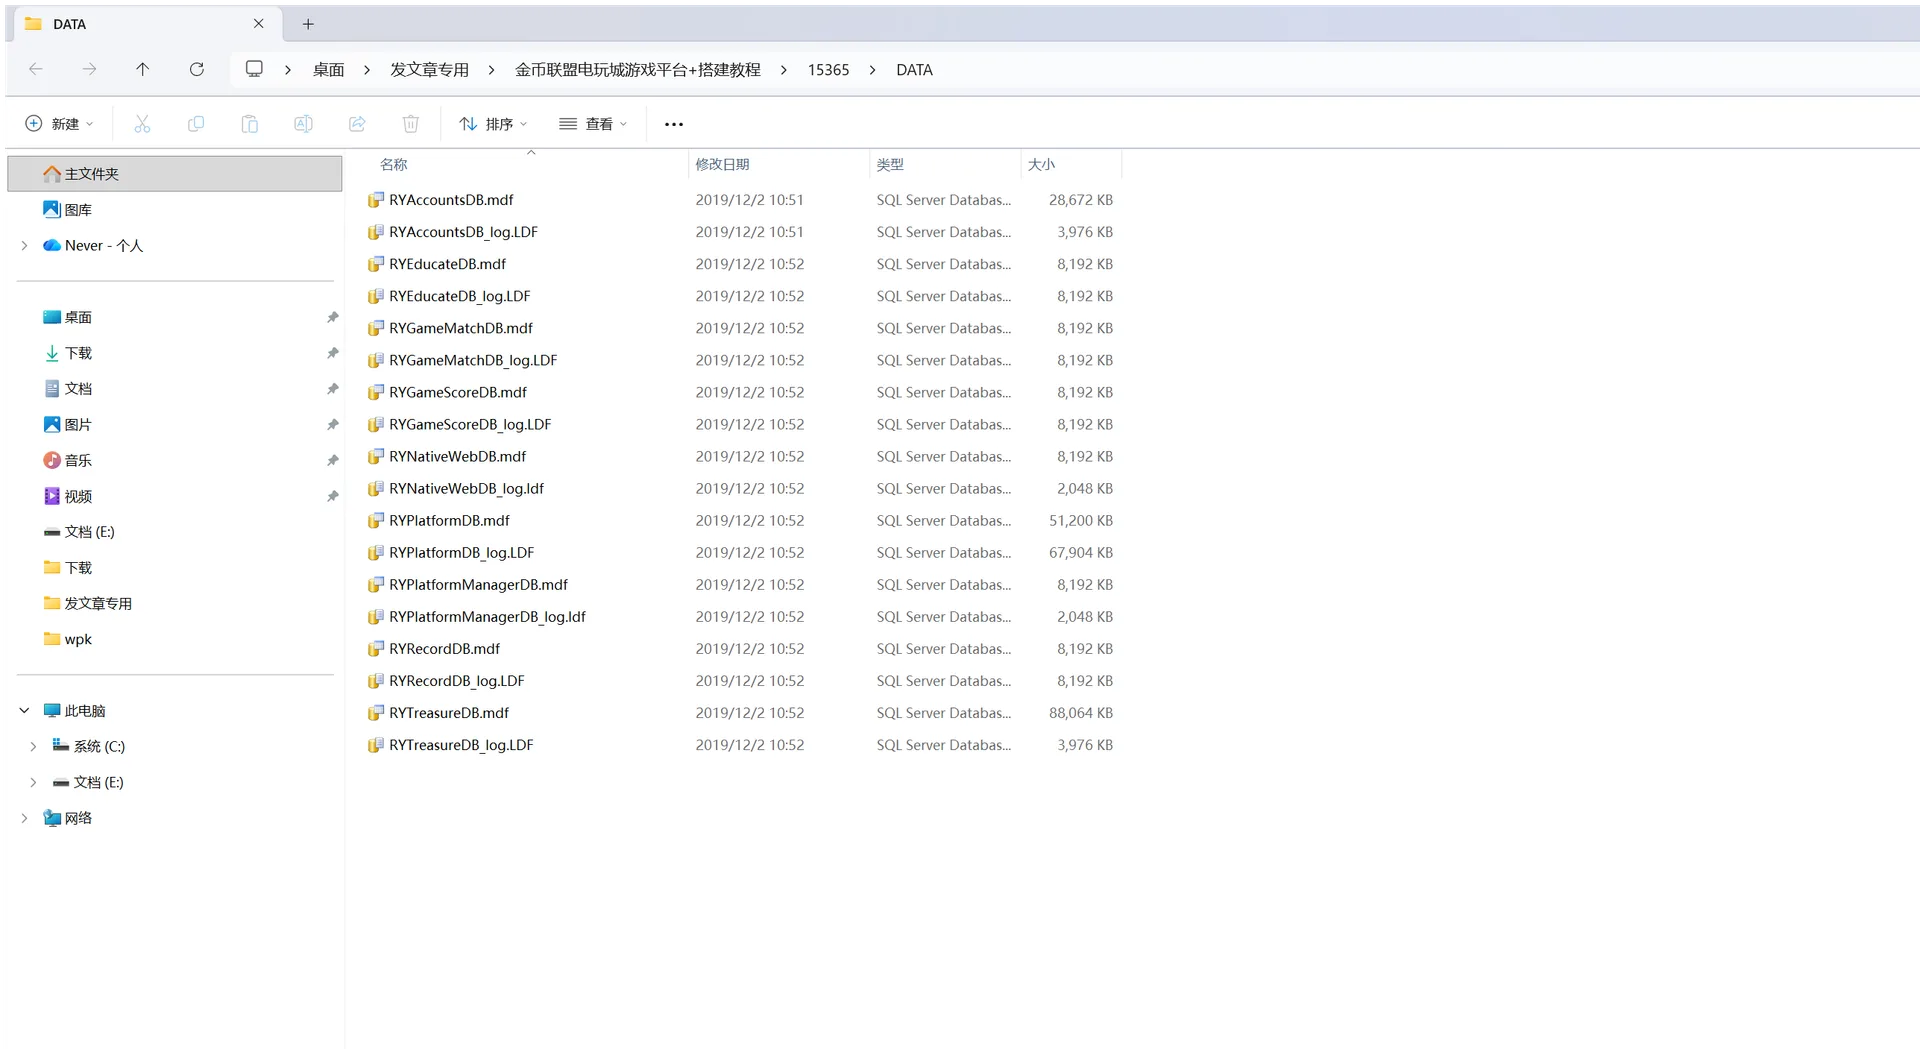Click the Rename icon in toolbar

coord(303,124)
